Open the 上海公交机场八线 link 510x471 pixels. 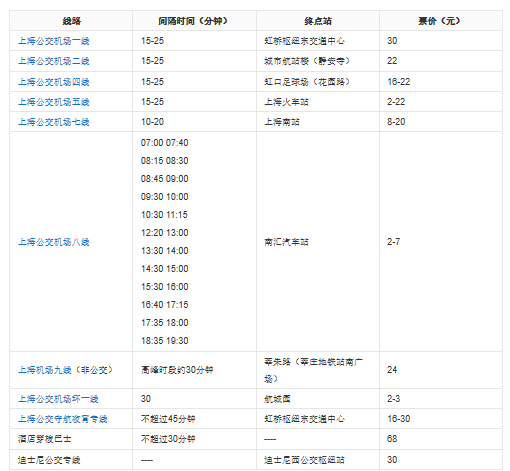(x=54, y=242)
